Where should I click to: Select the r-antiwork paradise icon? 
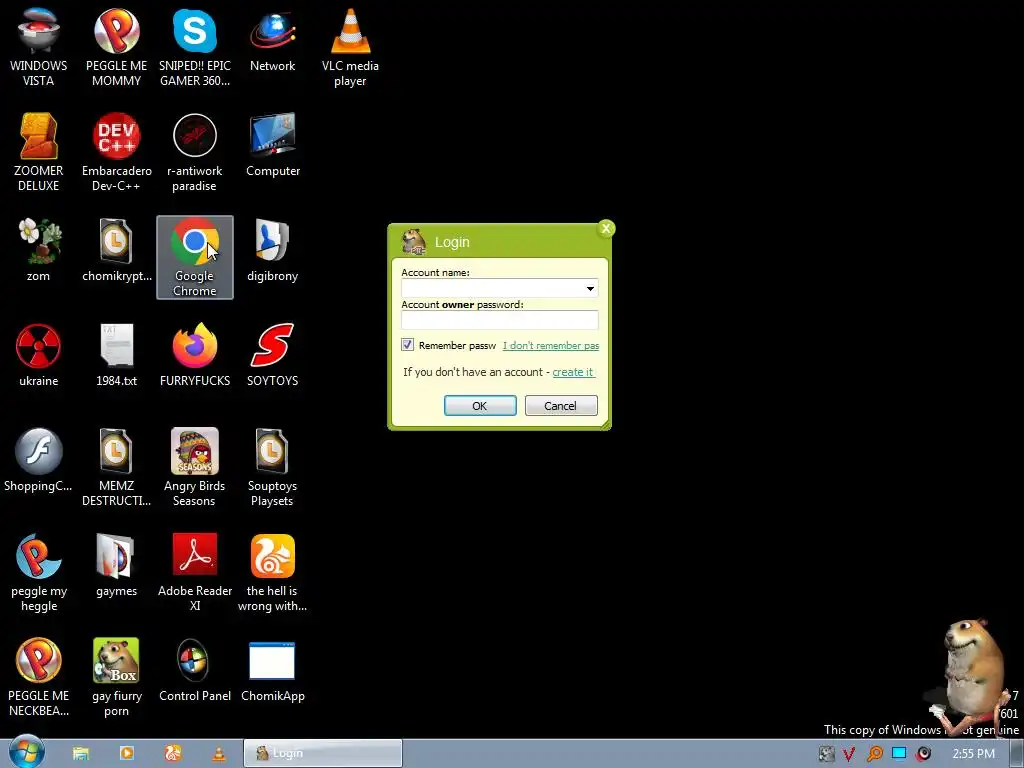pyautogui.click(x=195, y=152)
